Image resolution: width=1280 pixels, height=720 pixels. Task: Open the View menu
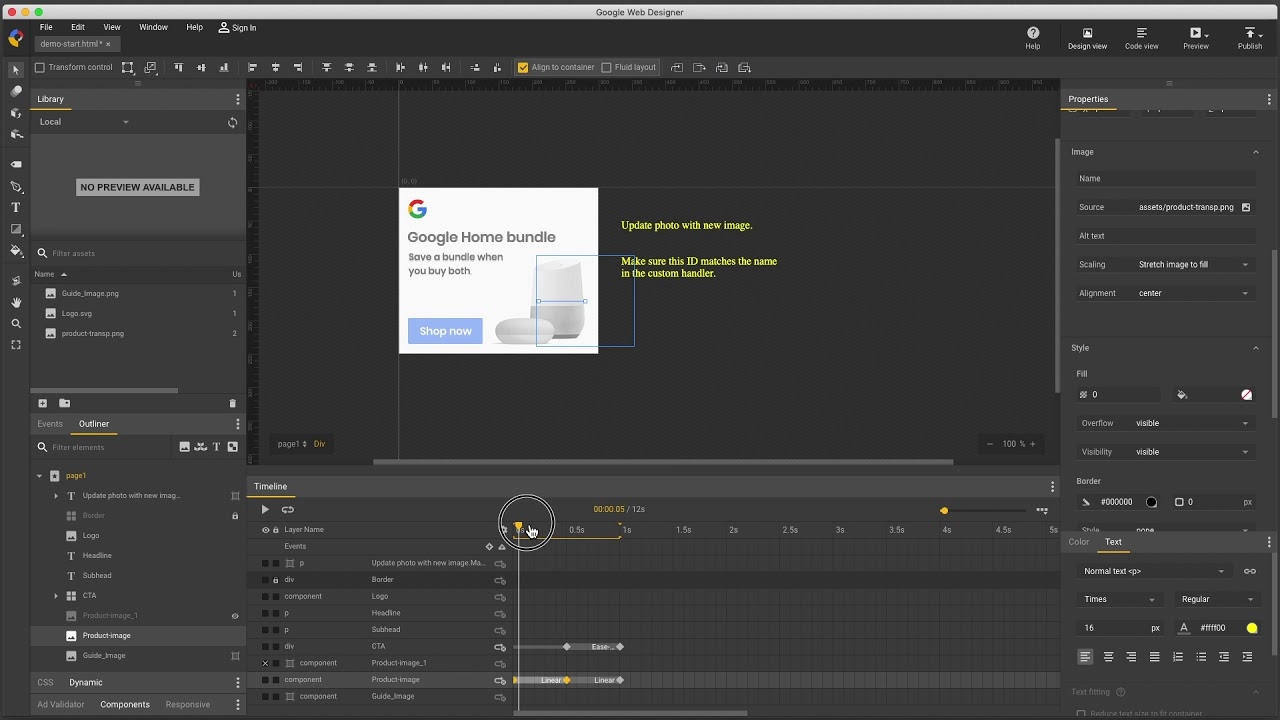(x=112, y=27)
